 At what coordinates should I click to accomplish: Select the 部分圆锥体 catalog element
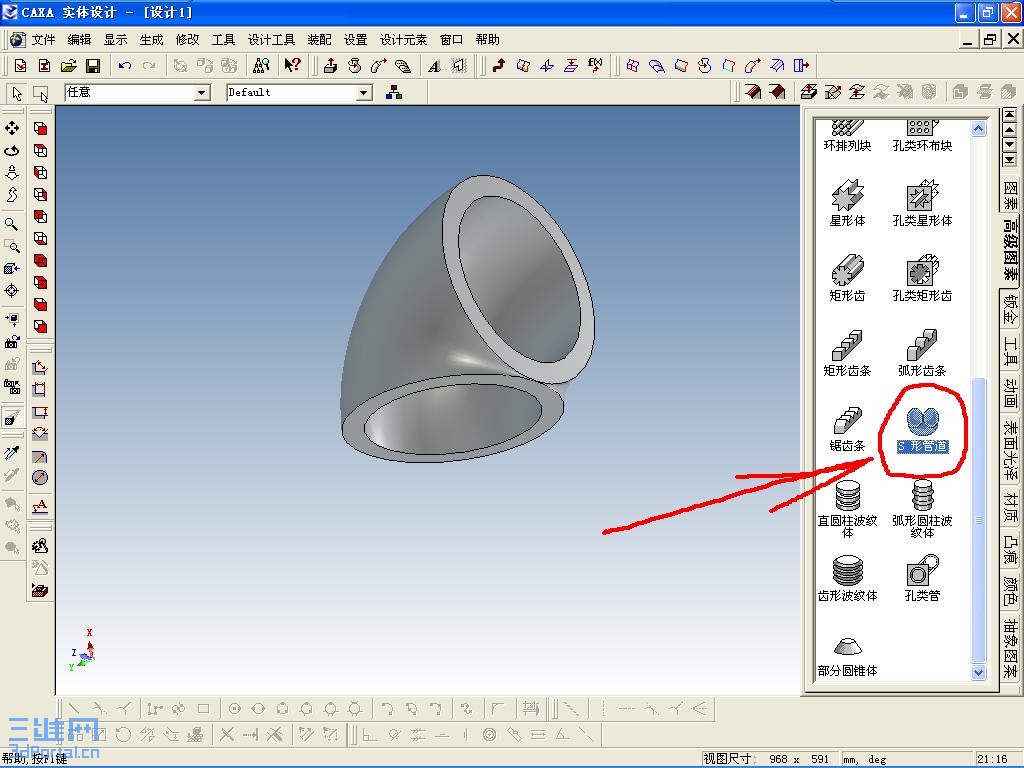847,656
